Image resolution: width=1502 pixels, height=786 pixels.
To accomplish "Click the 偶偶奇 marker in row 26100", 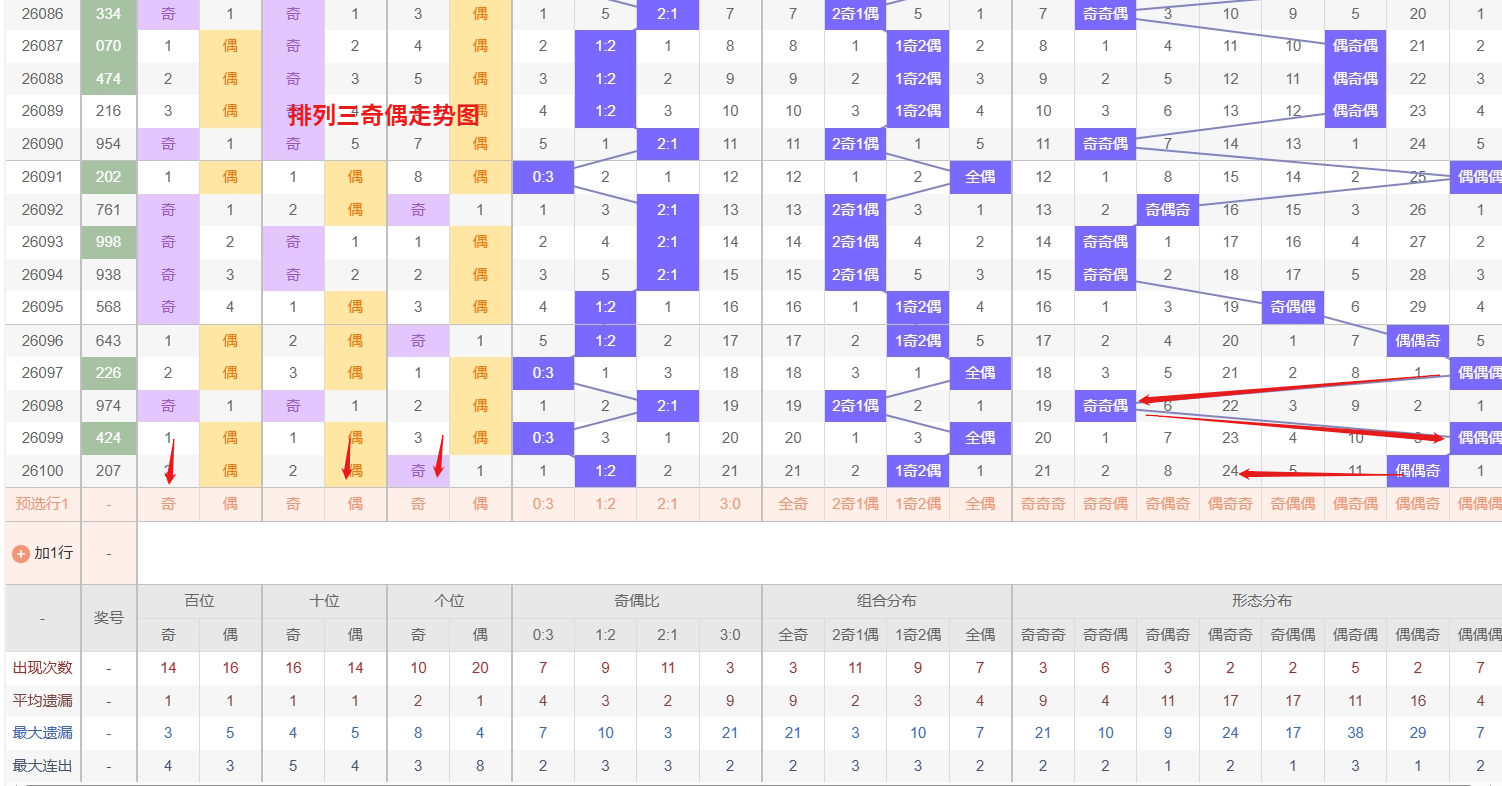I will tap(1417, 471).
